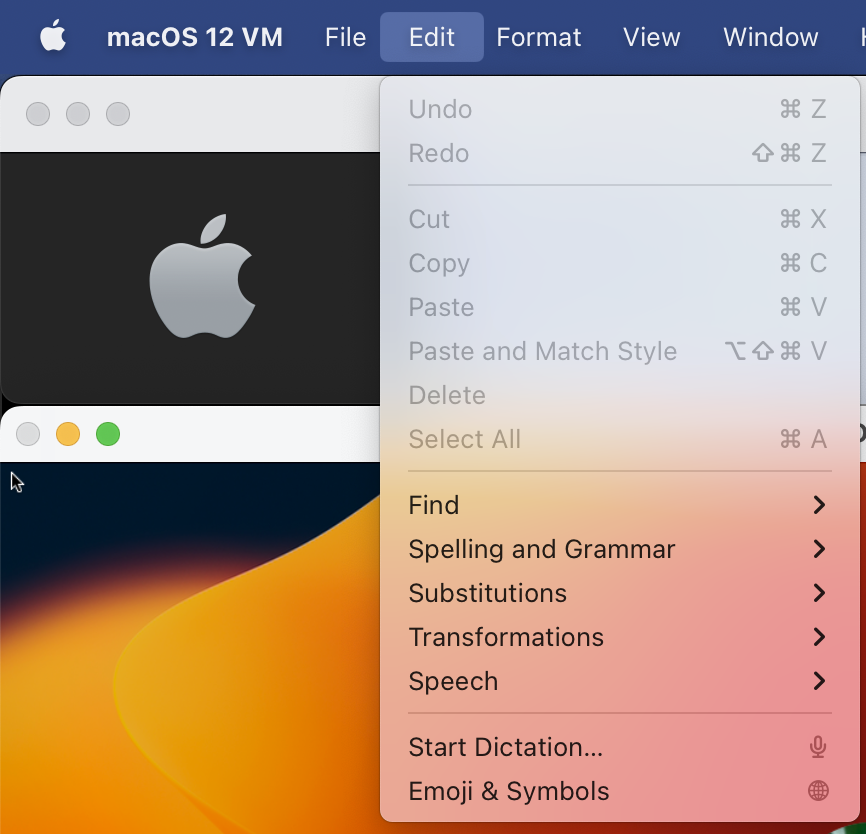This screenshot has height=834, width=866.
Task: Click the Paste menu entry
Action: (620, 307)
